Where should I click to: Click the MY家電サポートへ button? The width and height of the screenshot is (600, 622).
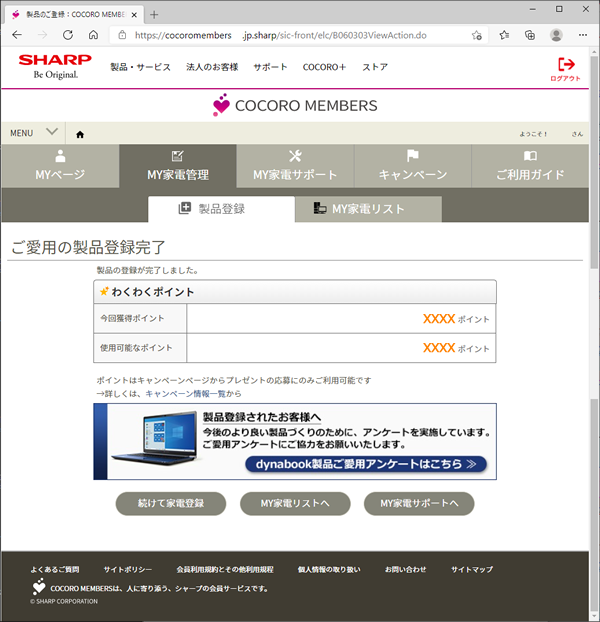click(x=419, y=503)
